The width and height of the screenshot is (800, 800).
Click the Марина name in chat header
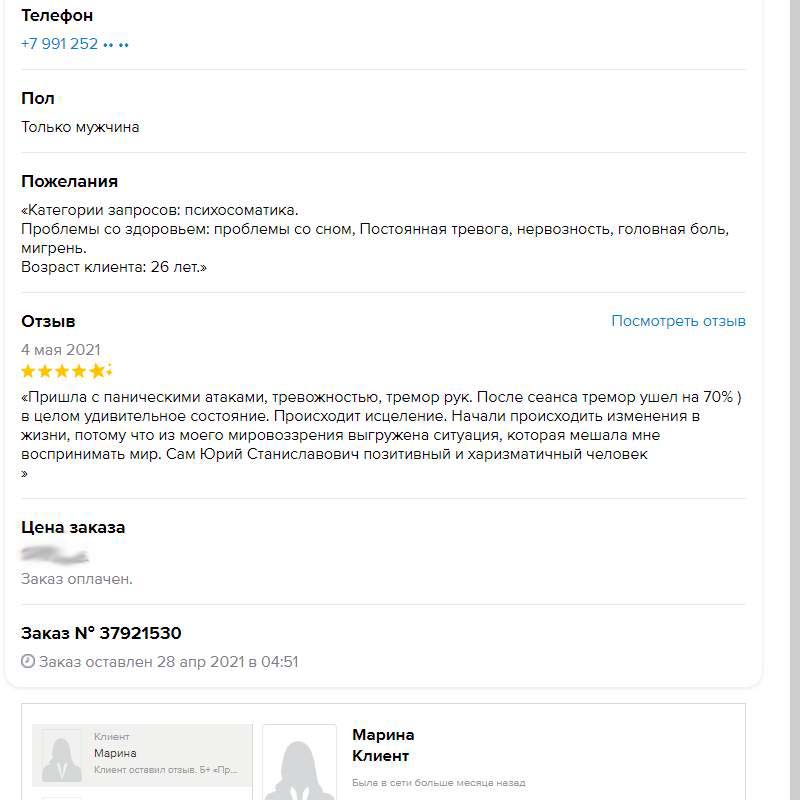[x=383, y=735]
